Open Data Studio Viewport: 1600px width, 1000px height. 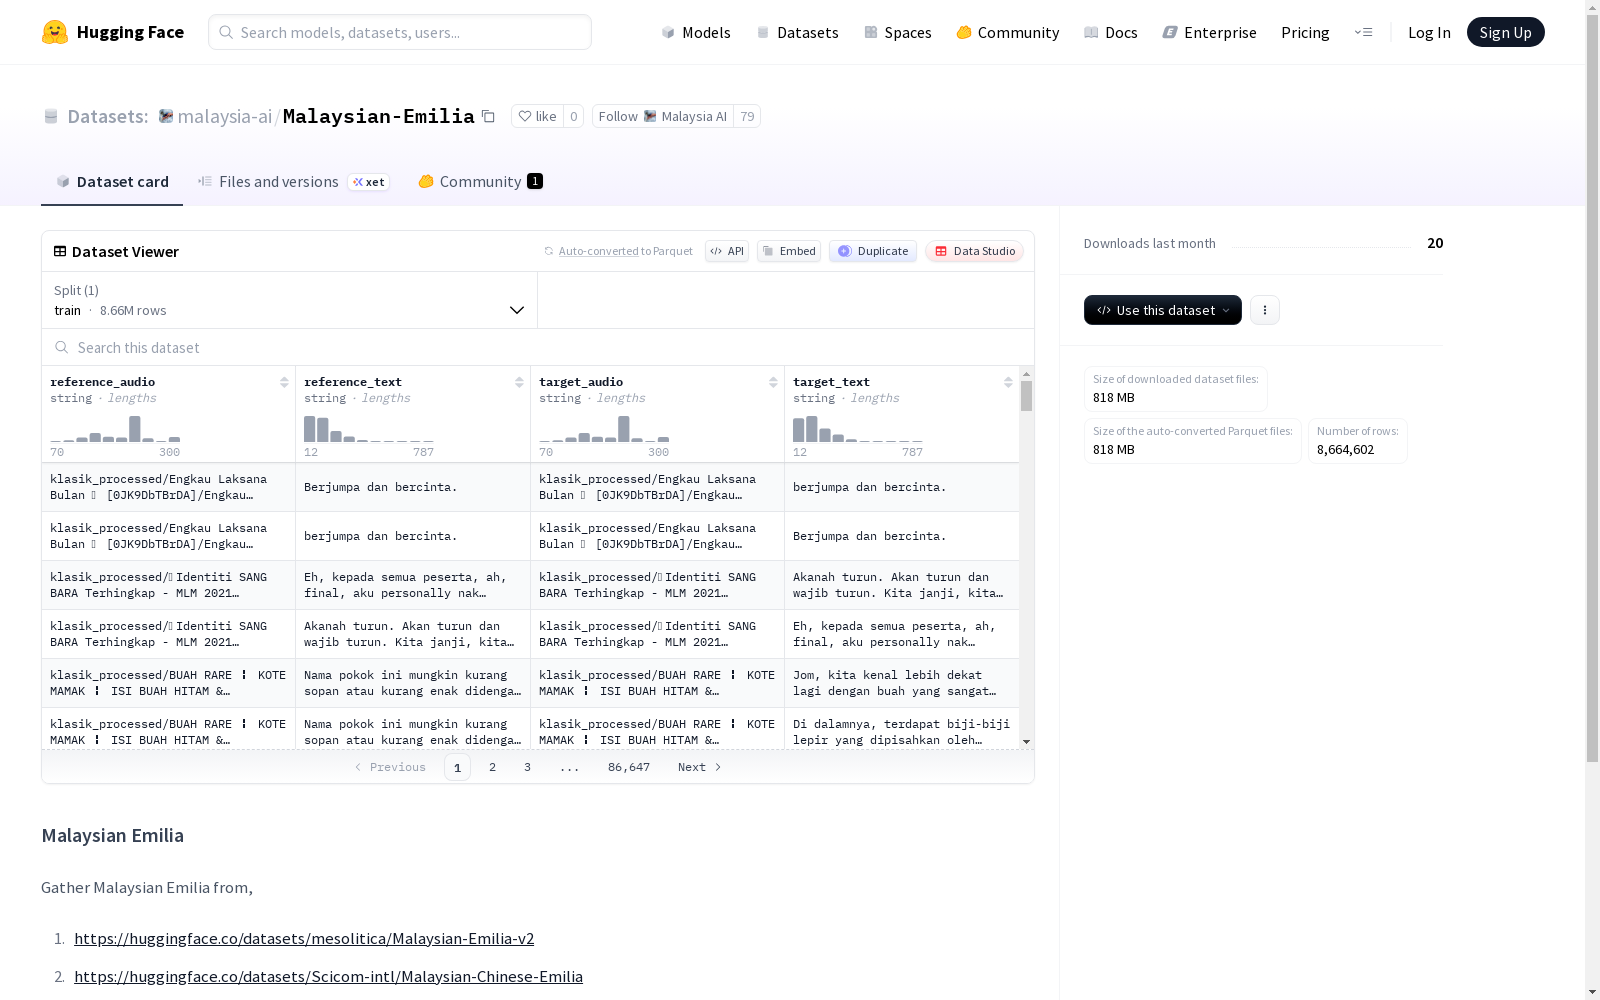[974, 251]
